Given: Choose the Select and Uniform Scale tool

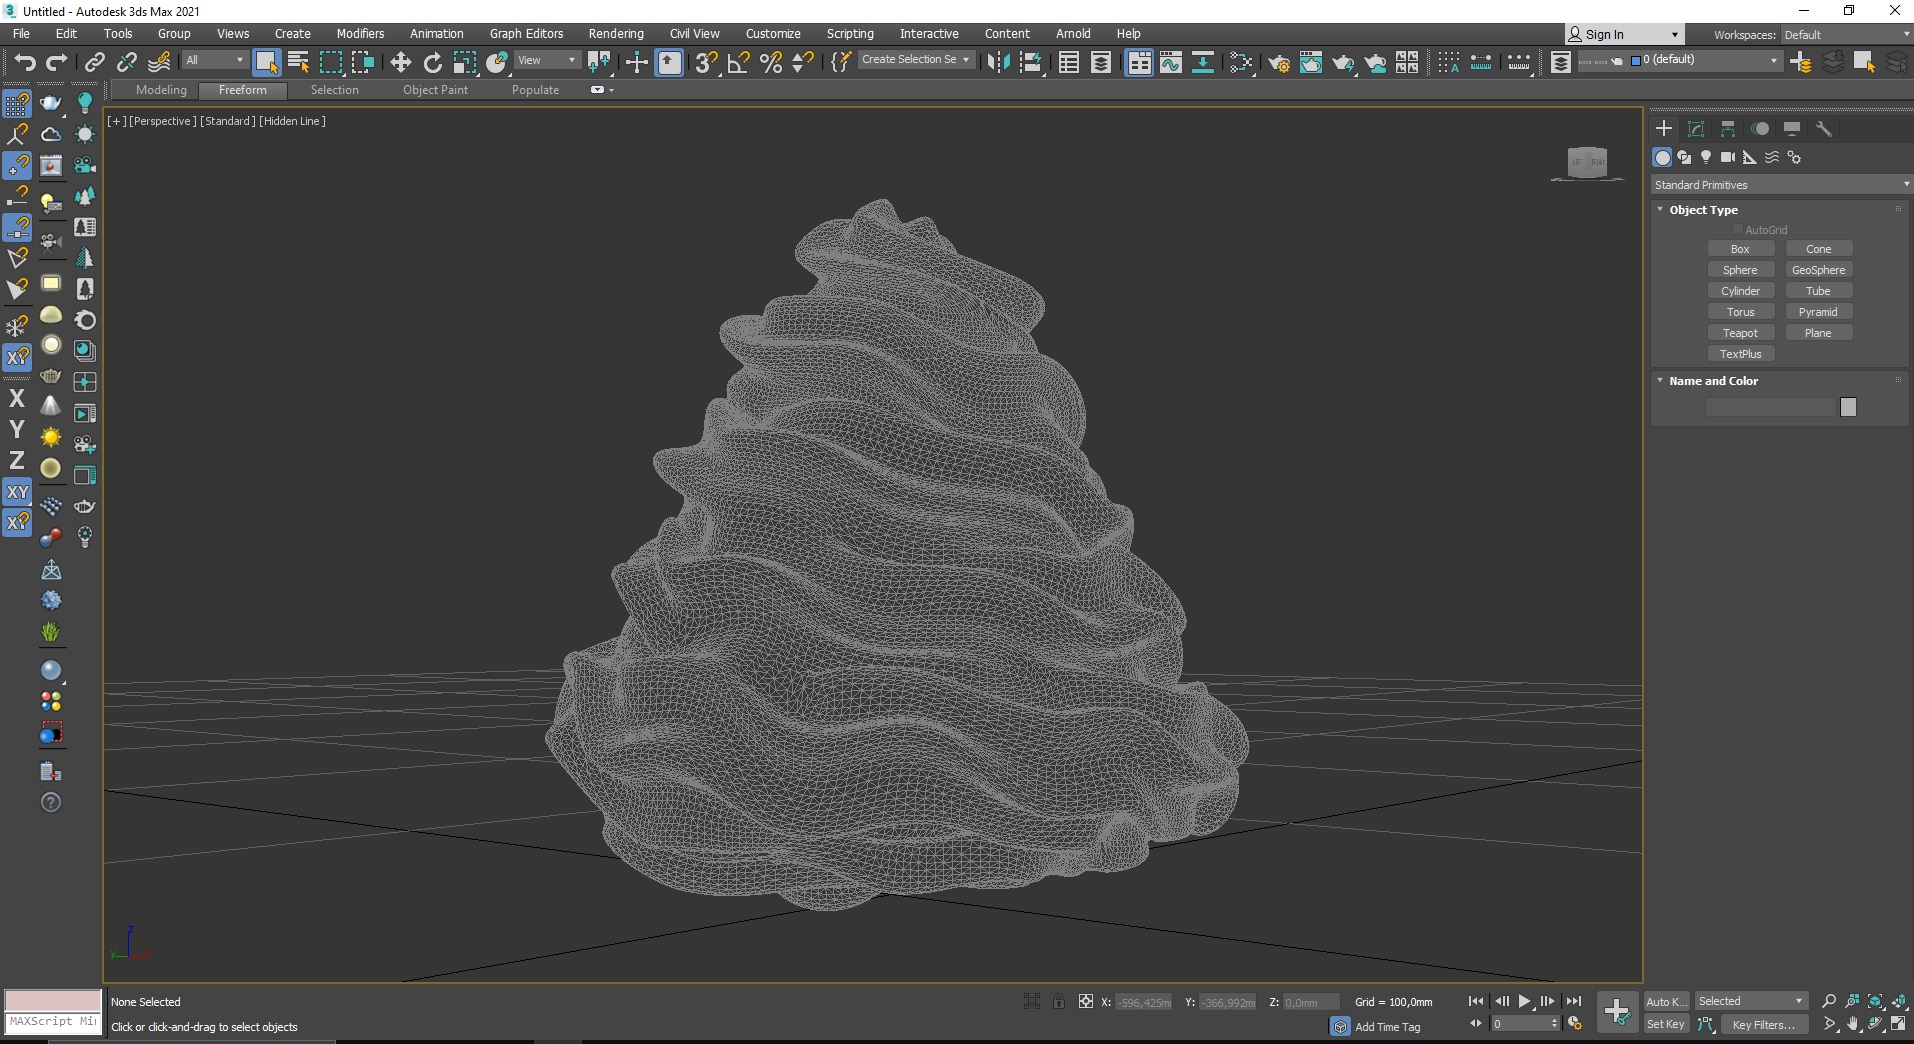Looking at the screenshot, I should click(464, 62).
